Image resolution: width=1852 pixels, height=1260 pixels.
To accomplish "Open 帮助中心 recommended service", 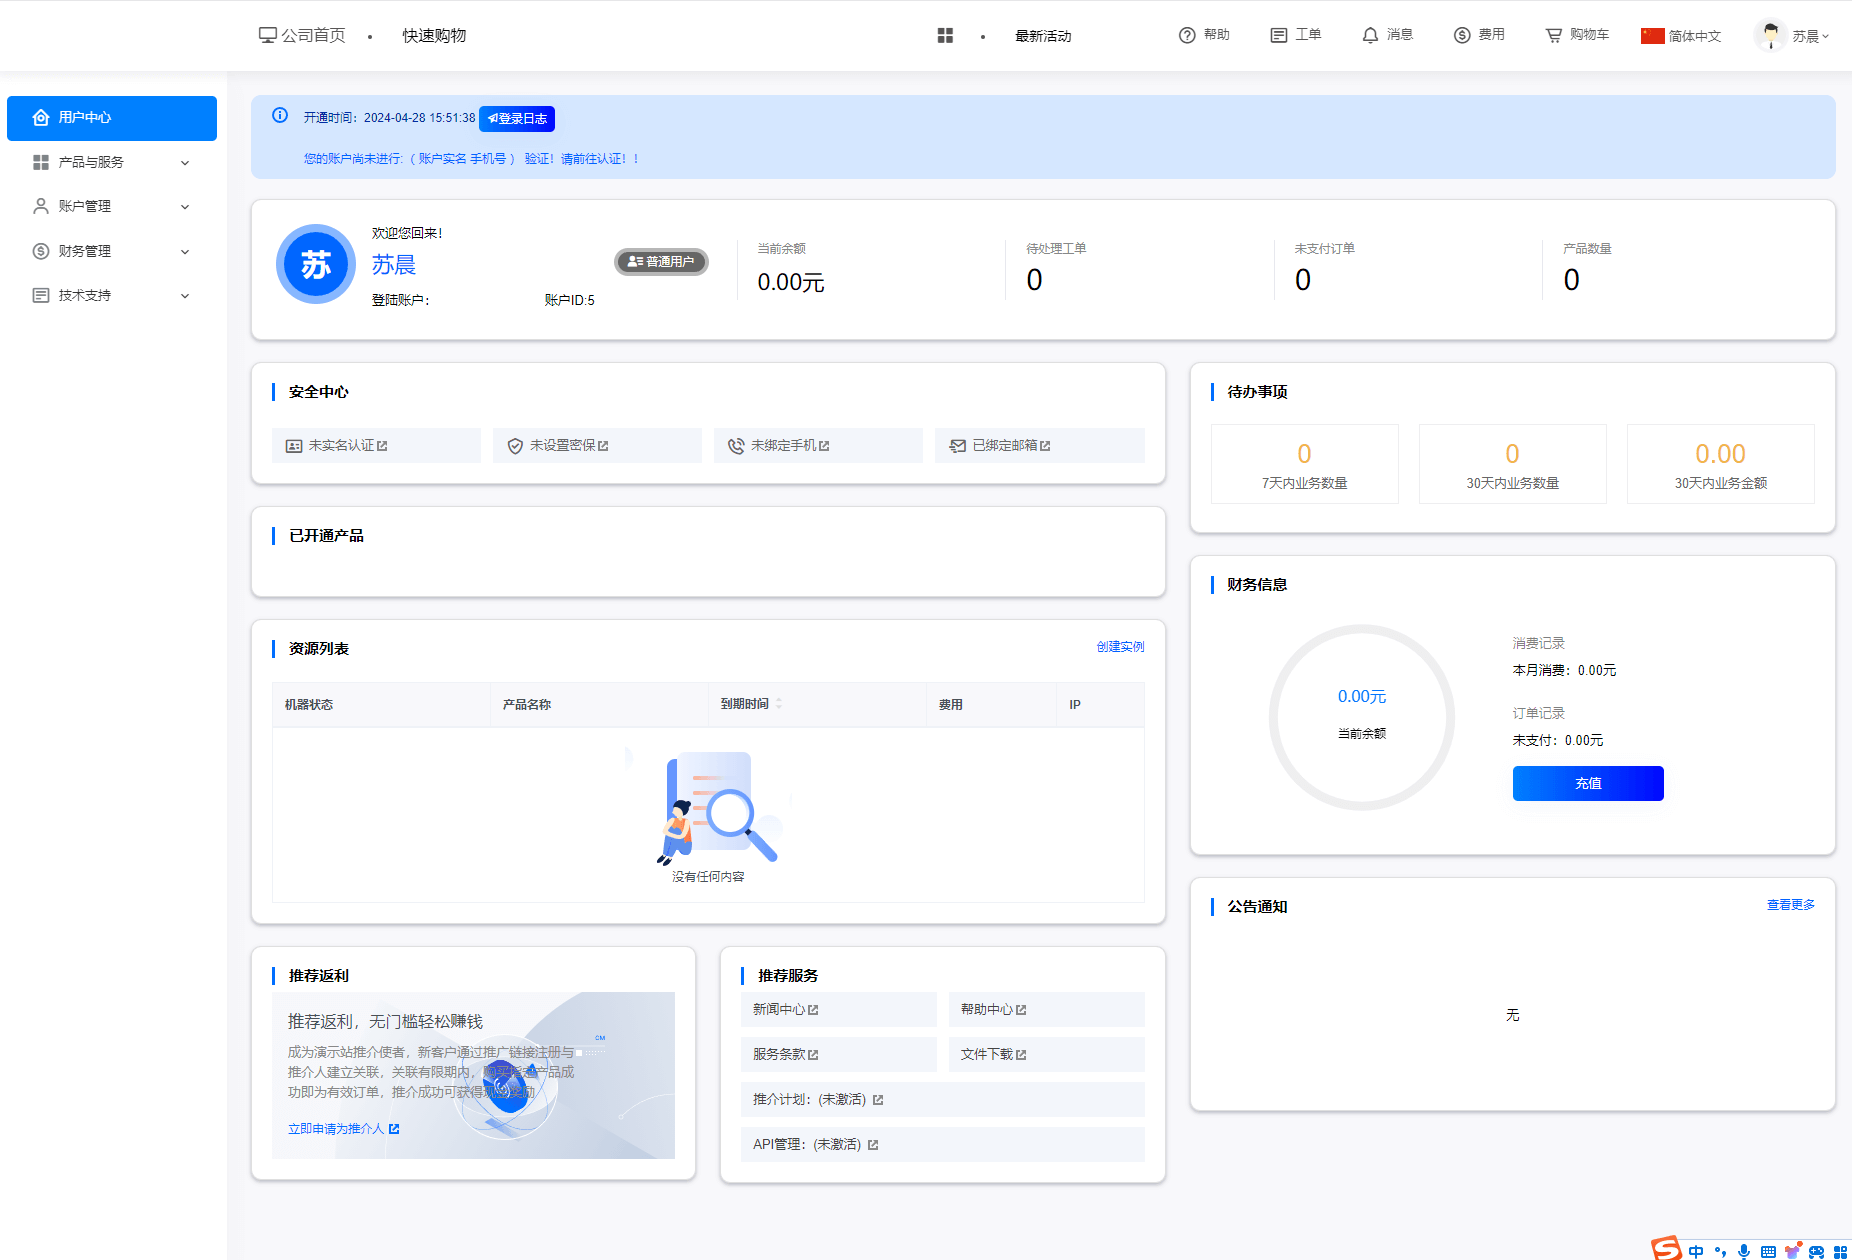I will [1047, 1010].
